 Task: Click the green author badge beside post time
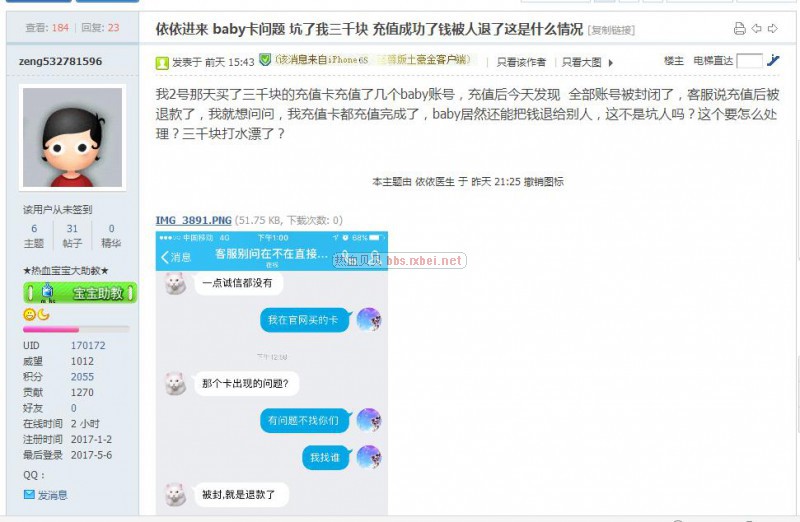click(x=162, y=63)
